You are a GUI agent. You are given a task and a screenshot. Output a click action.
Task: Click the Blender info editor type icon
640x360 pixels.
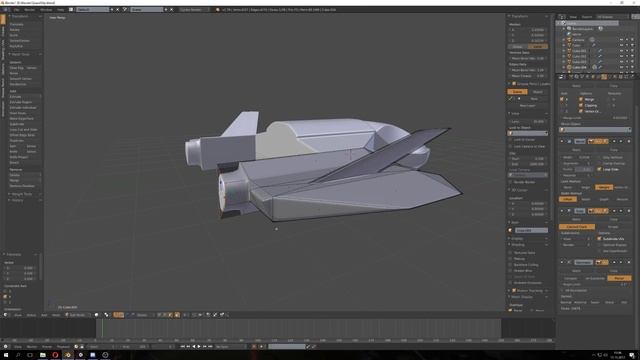click(5, 9)
